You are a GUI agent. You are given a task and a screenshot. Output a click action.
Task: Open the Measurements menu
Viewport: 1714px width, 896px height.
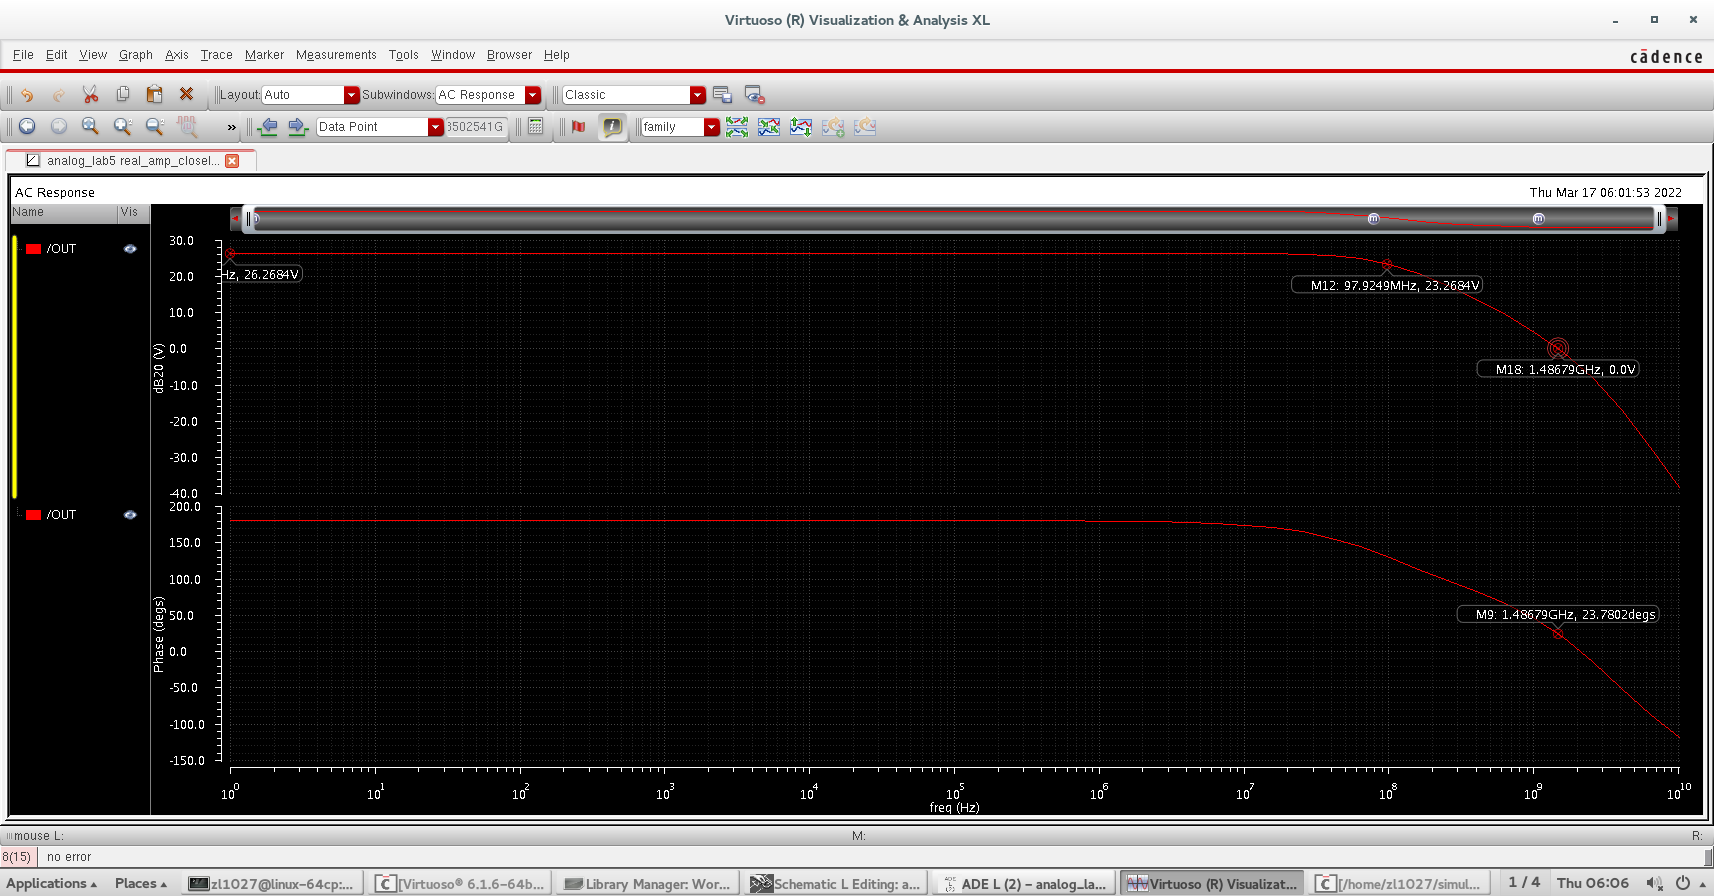coord(336,55)
